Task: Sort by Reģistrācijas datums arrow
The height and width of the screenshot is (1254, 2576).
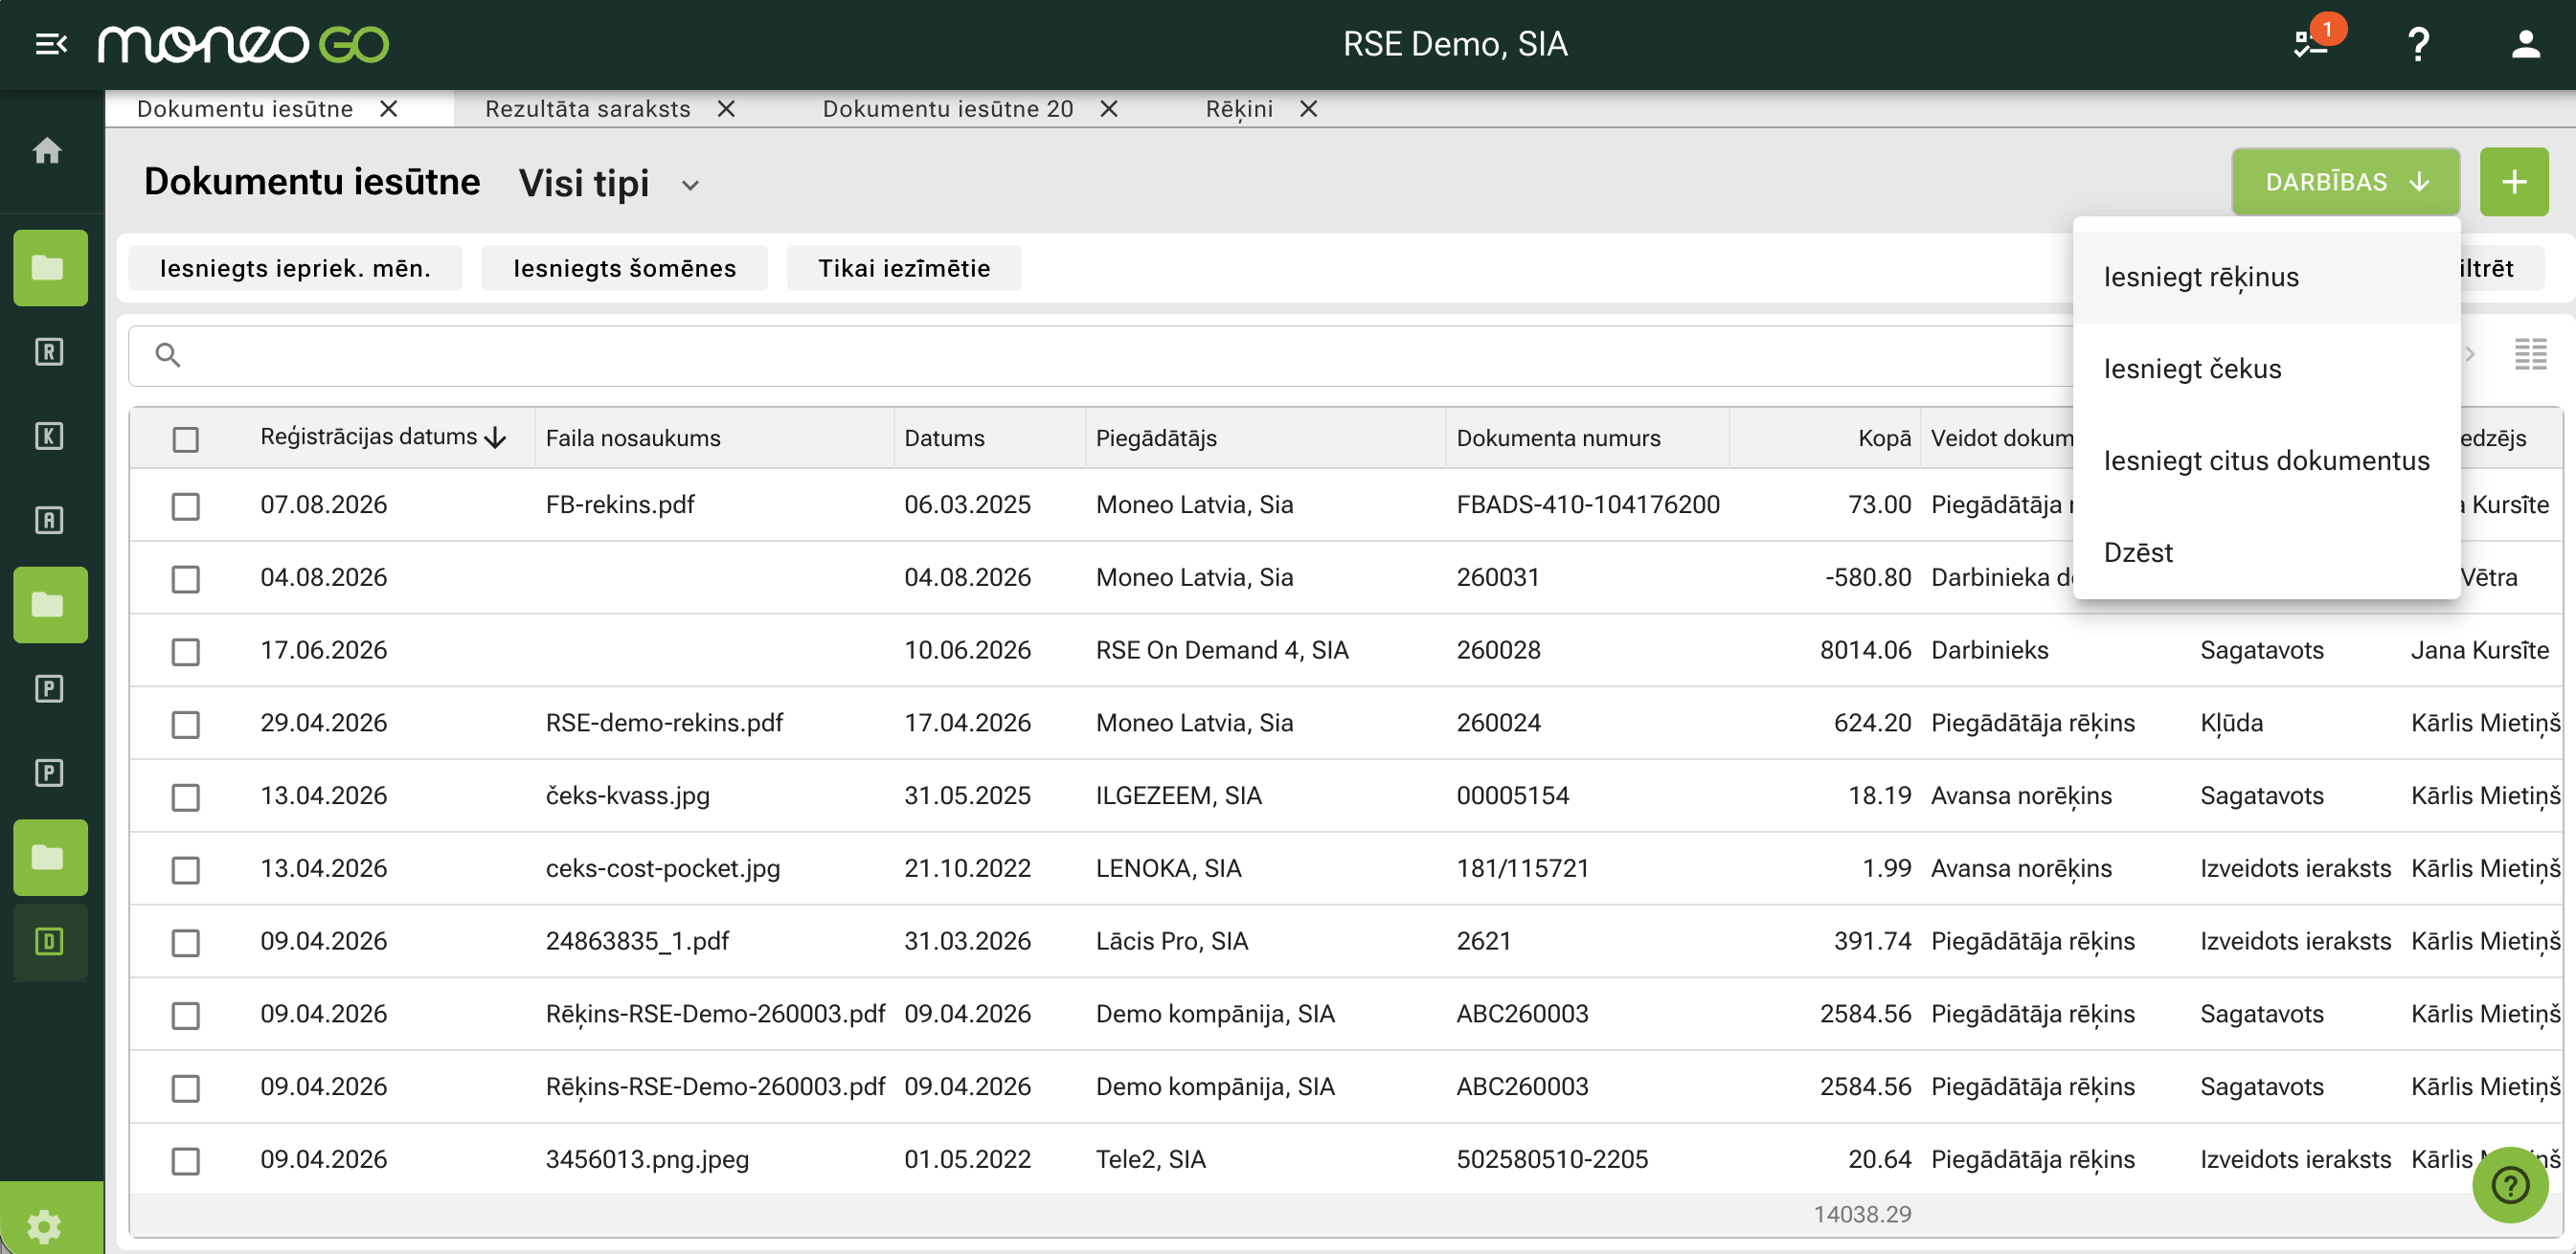Action: pos(496,438)
